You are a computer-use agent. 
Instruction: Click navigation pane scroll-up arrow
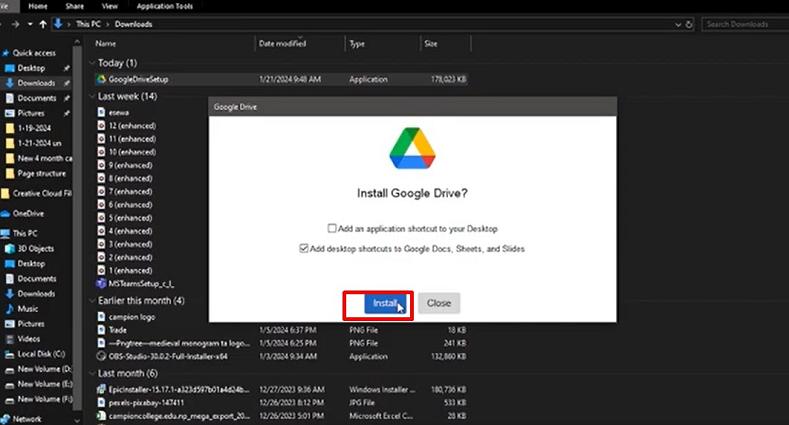click(x=77, y=42)
